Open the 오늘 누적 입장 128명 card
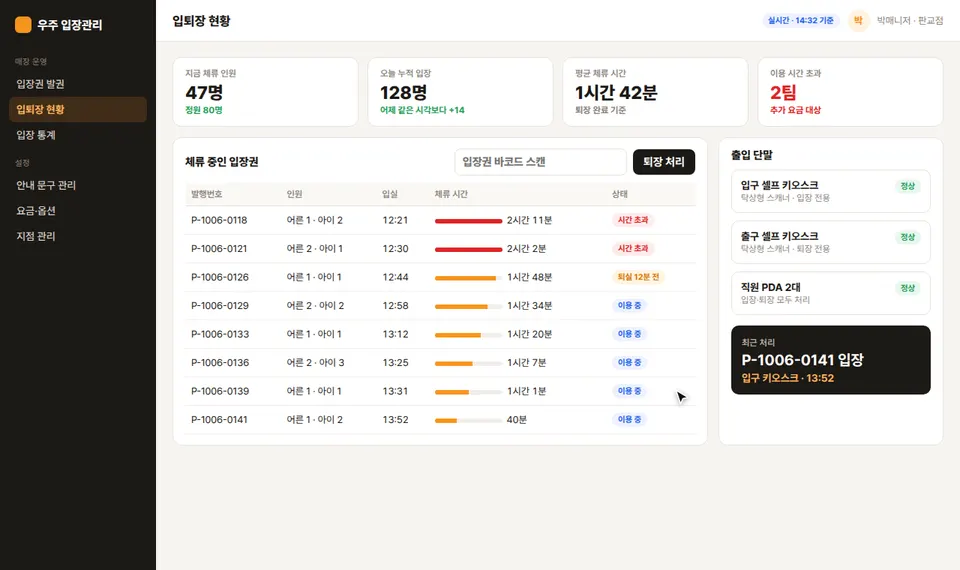 coord(460,92)
